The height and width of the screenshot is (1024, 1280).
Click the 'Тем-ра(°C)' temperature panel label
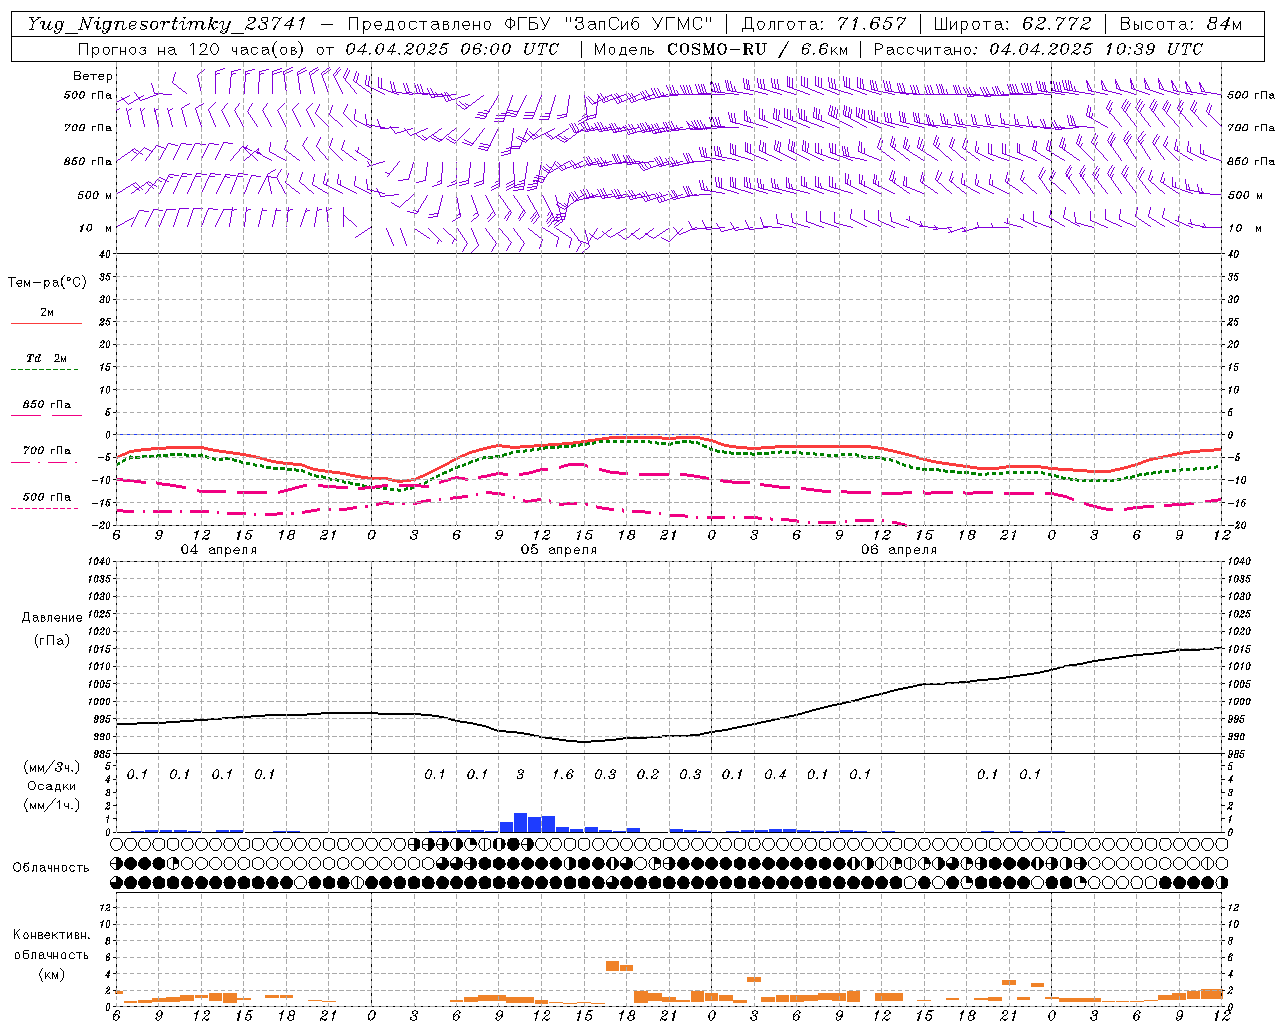pyautogui.click(x=47, y=283)
